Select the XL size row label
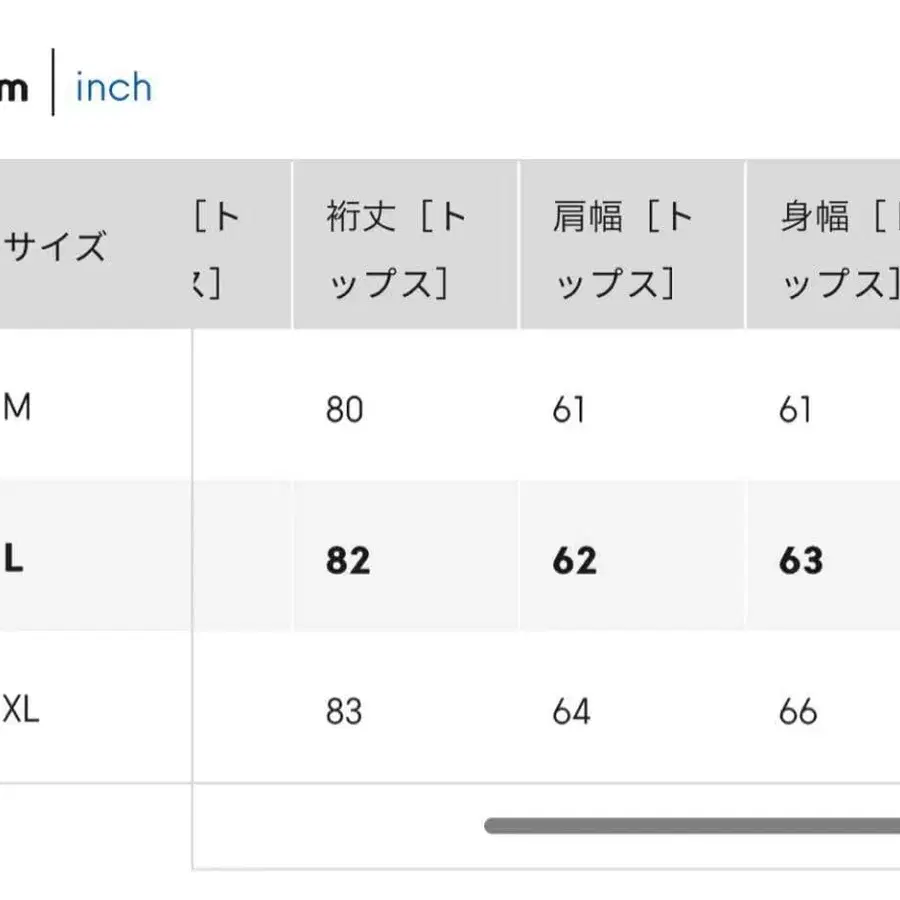The image size is (900, 900). click(22, 712)
